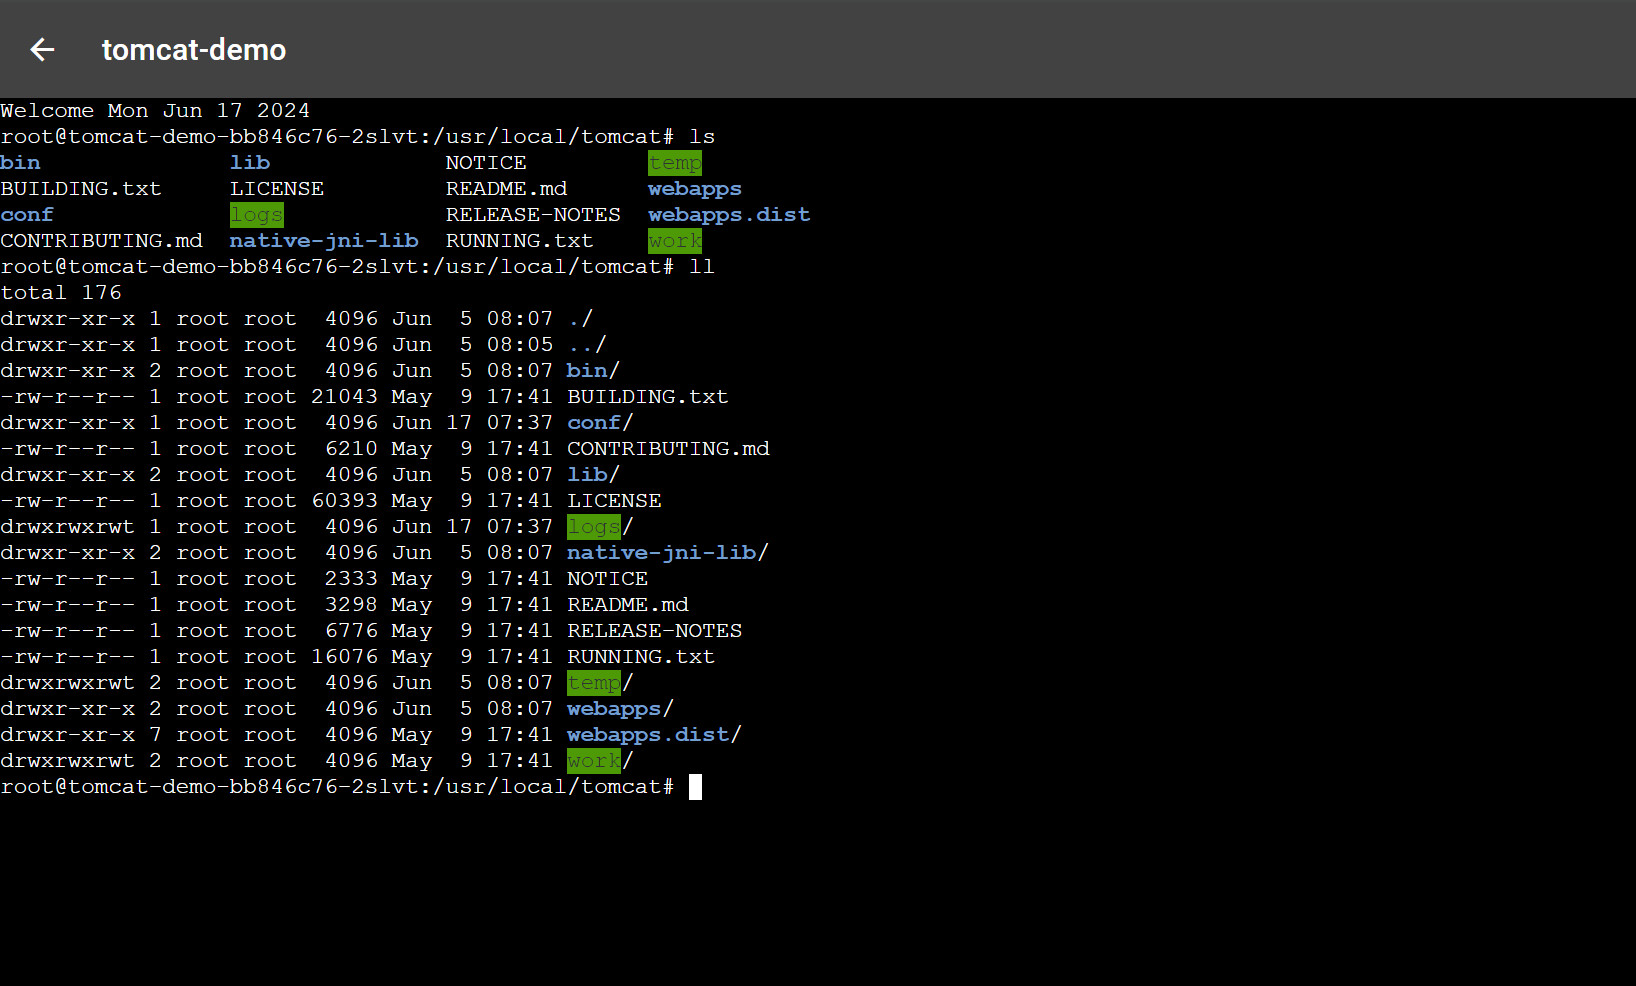Click NOTICE in the ls column output
This screenshot has width=1636, height=986.
point(486,163)
